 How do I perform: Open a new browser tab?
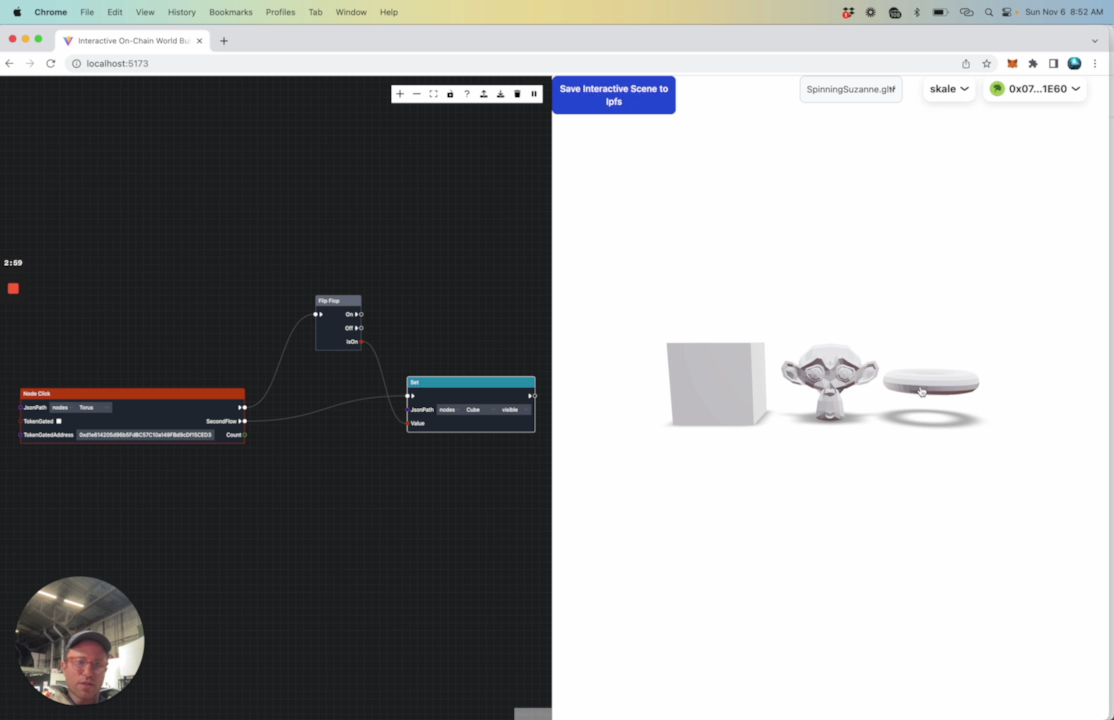(224, 41)
